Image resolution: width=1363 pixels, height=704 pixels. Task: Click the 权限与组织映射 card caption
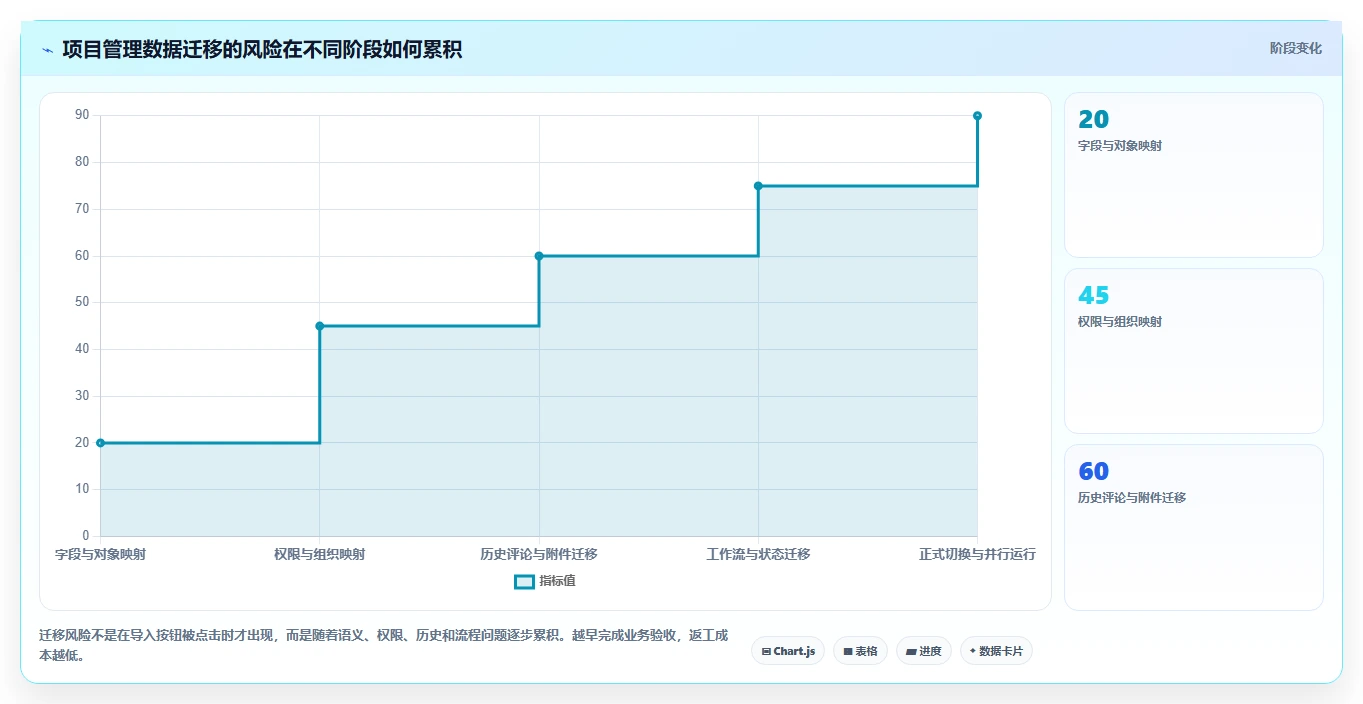1120,322
